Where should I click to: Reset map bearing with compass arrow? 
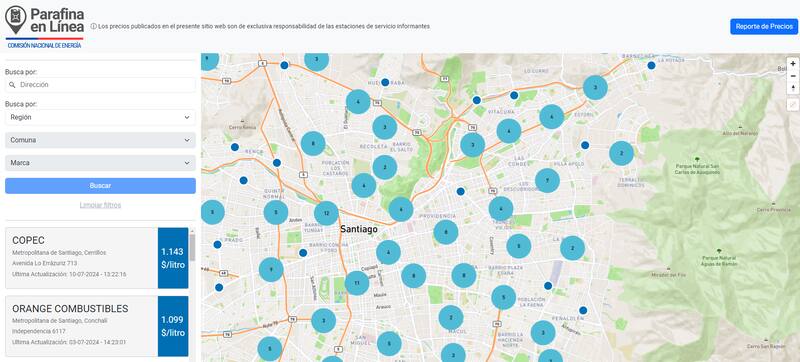pyautogui.click(x=793, y=88)
